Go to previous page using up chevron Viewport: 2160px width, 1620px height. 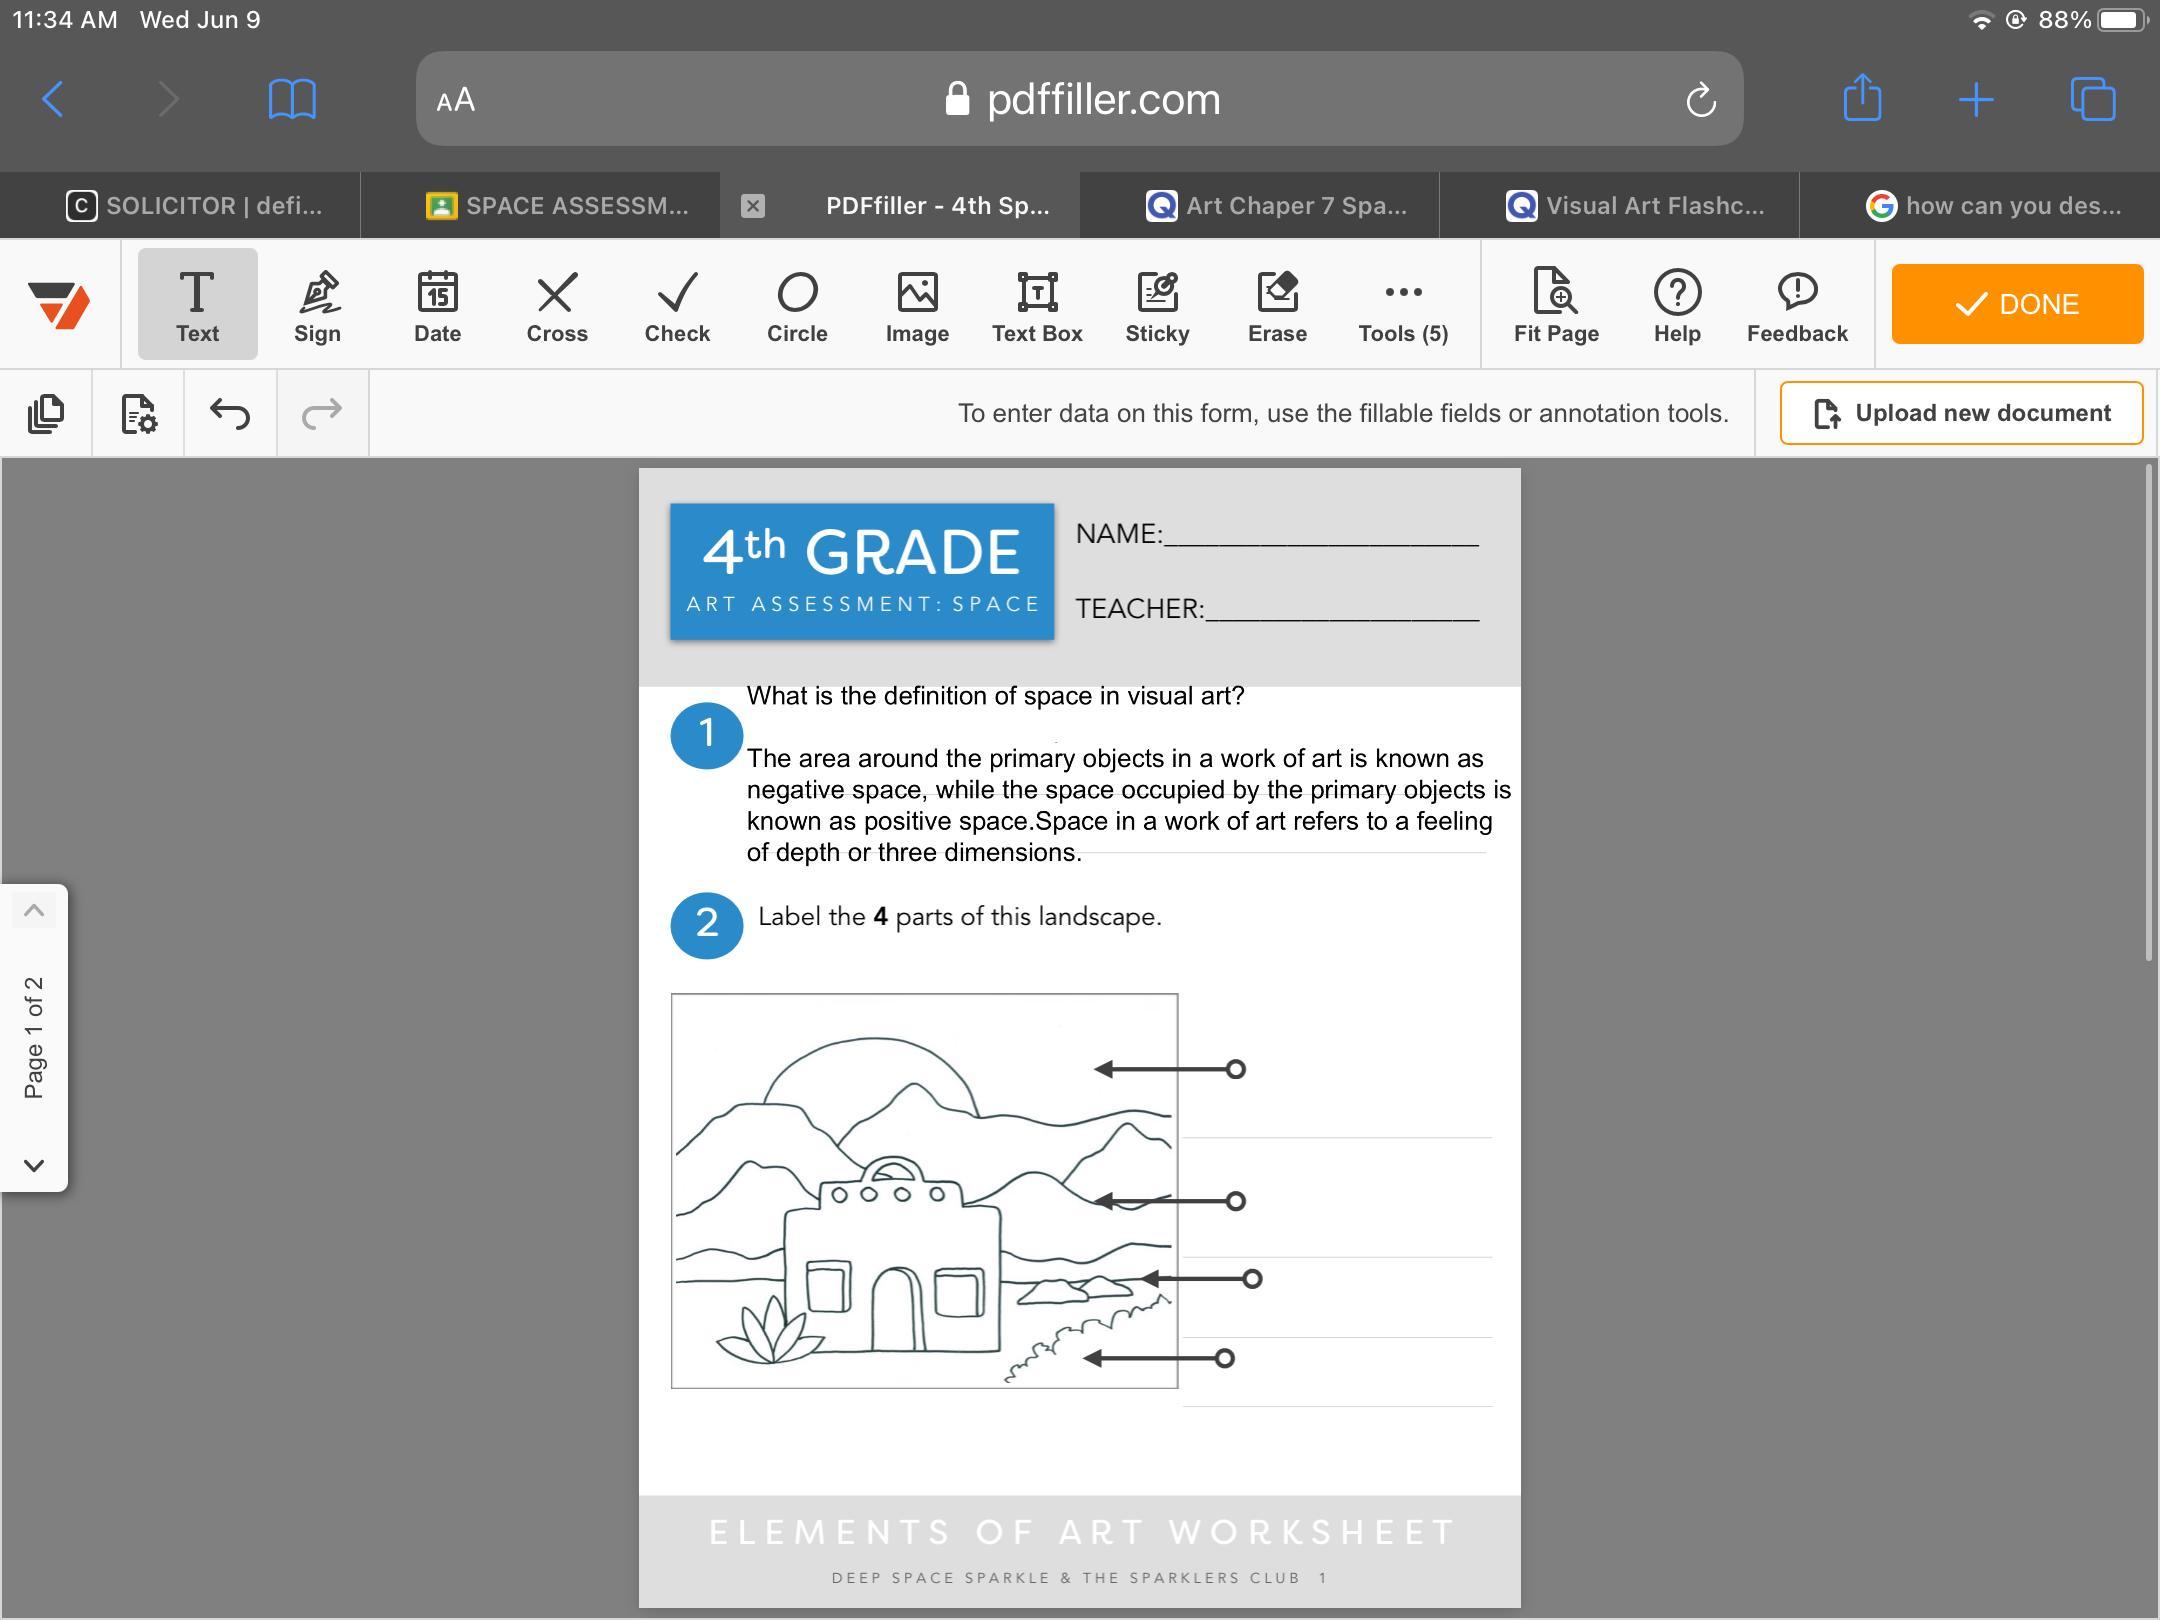34,910
